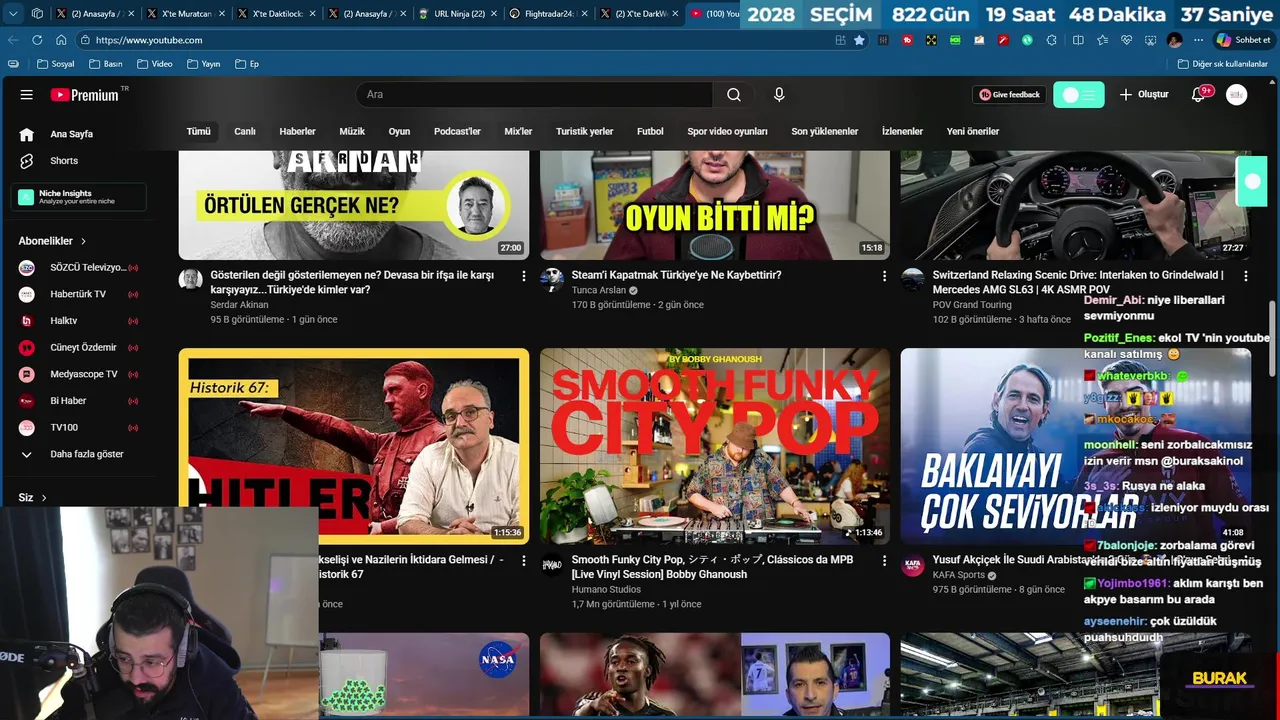The width and height of the screenshot is (1280, 720).
Task: Open the Sosyal bookmarks folder
Action: coord(56,64)
